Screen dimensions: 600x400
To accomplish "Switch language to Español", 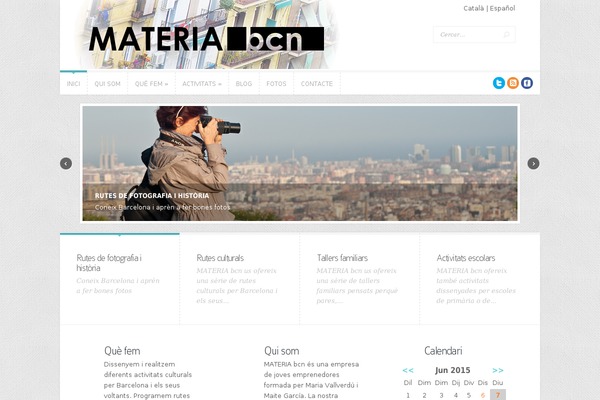I will 502,8.
